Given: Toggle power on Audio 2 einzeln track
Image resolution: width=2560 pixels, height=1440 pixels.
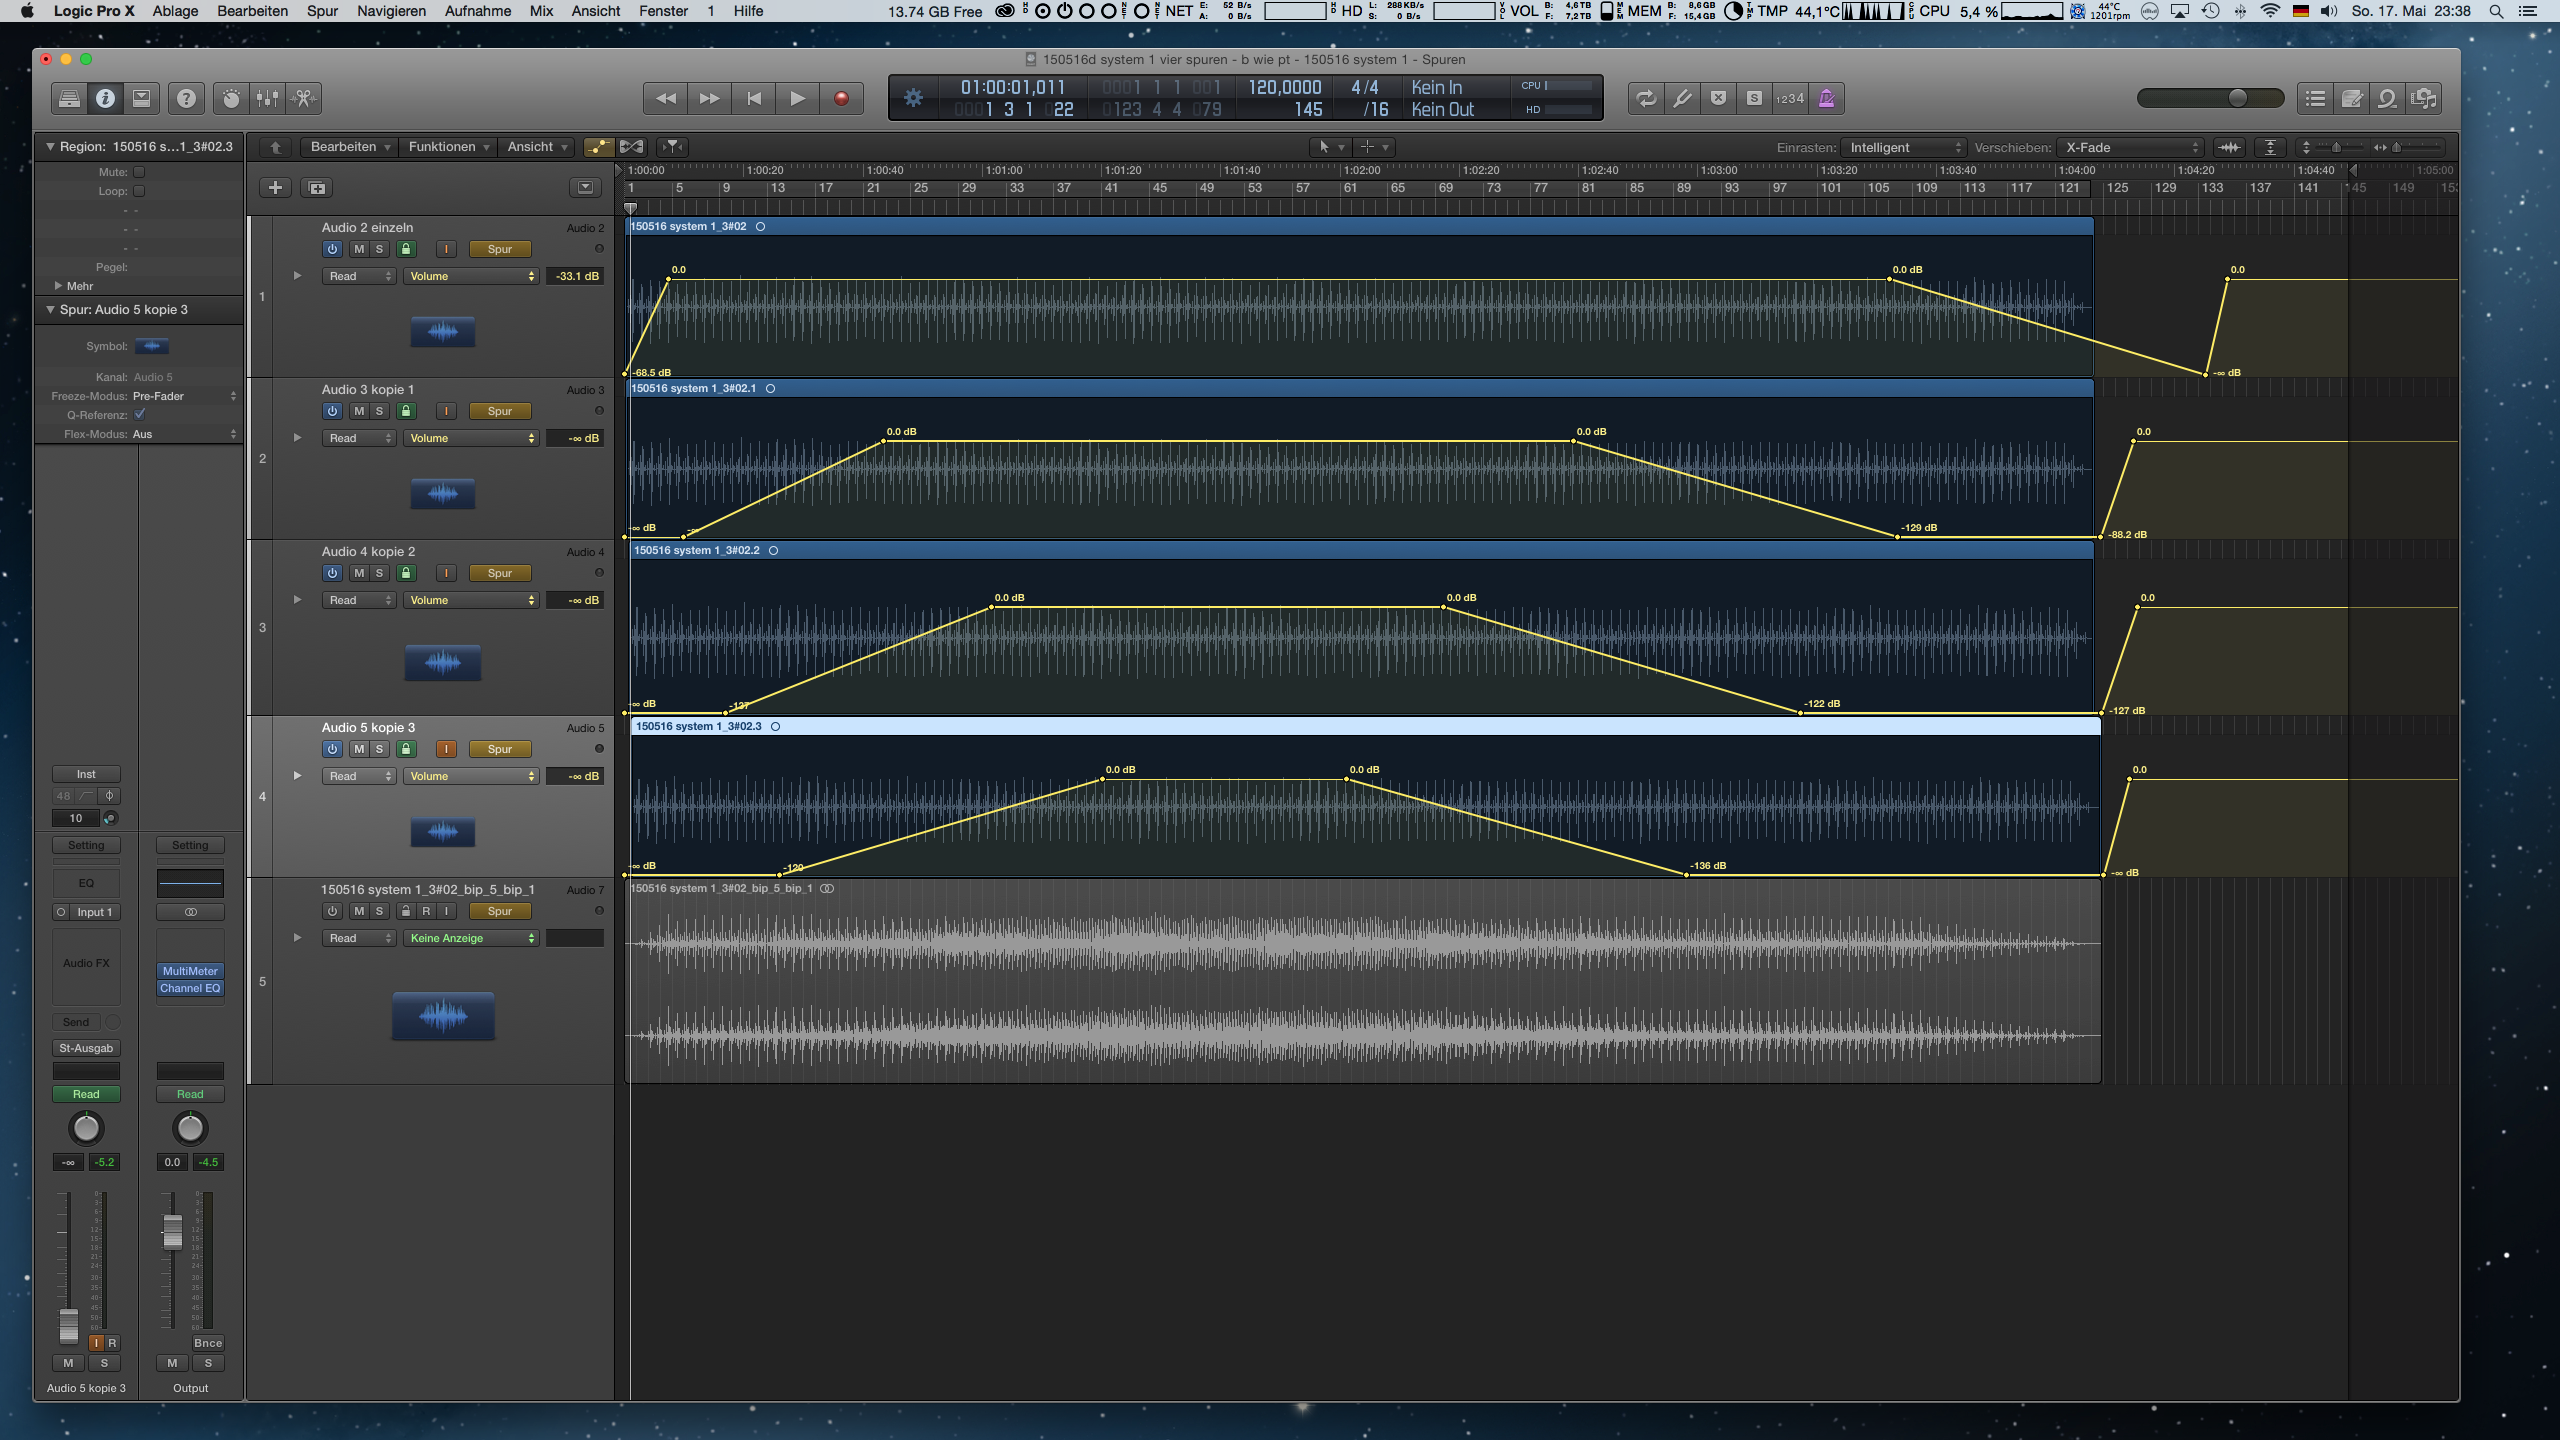Looking at the screenshot, I should (332, 249).
